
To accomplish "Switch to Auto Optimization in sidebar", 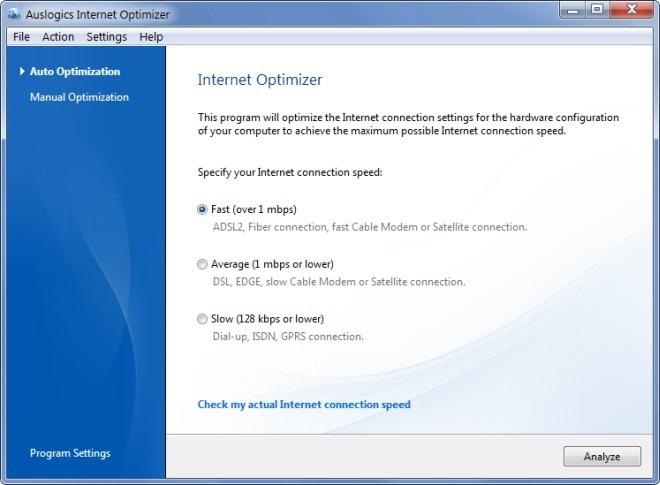I will (x=75, y=72).
